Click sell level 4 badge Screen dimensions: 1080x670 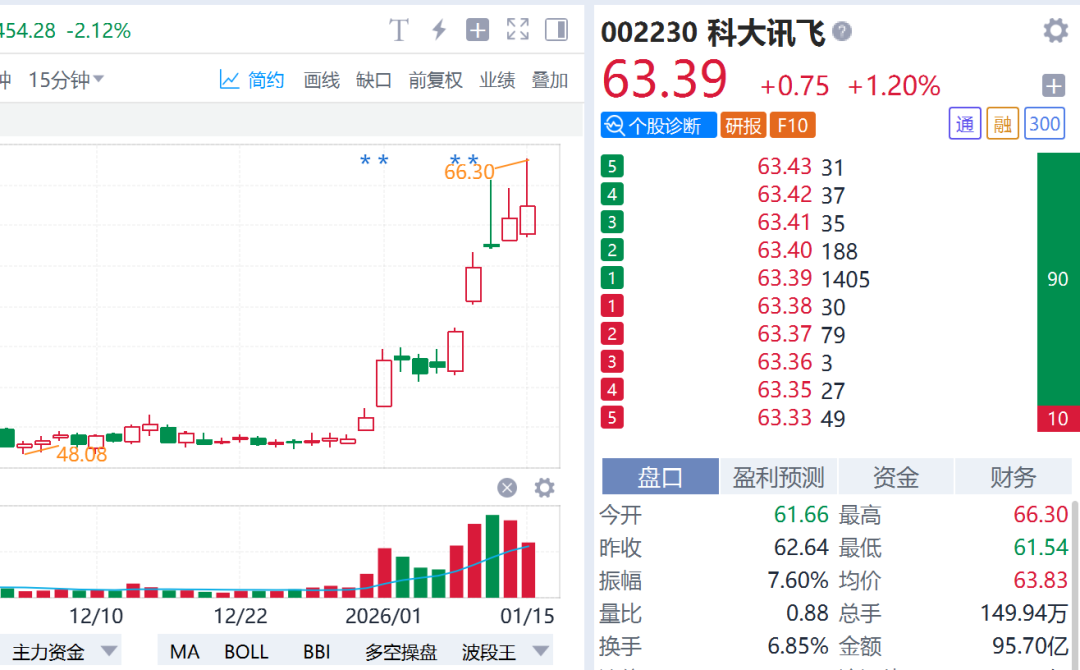[612, 194]
